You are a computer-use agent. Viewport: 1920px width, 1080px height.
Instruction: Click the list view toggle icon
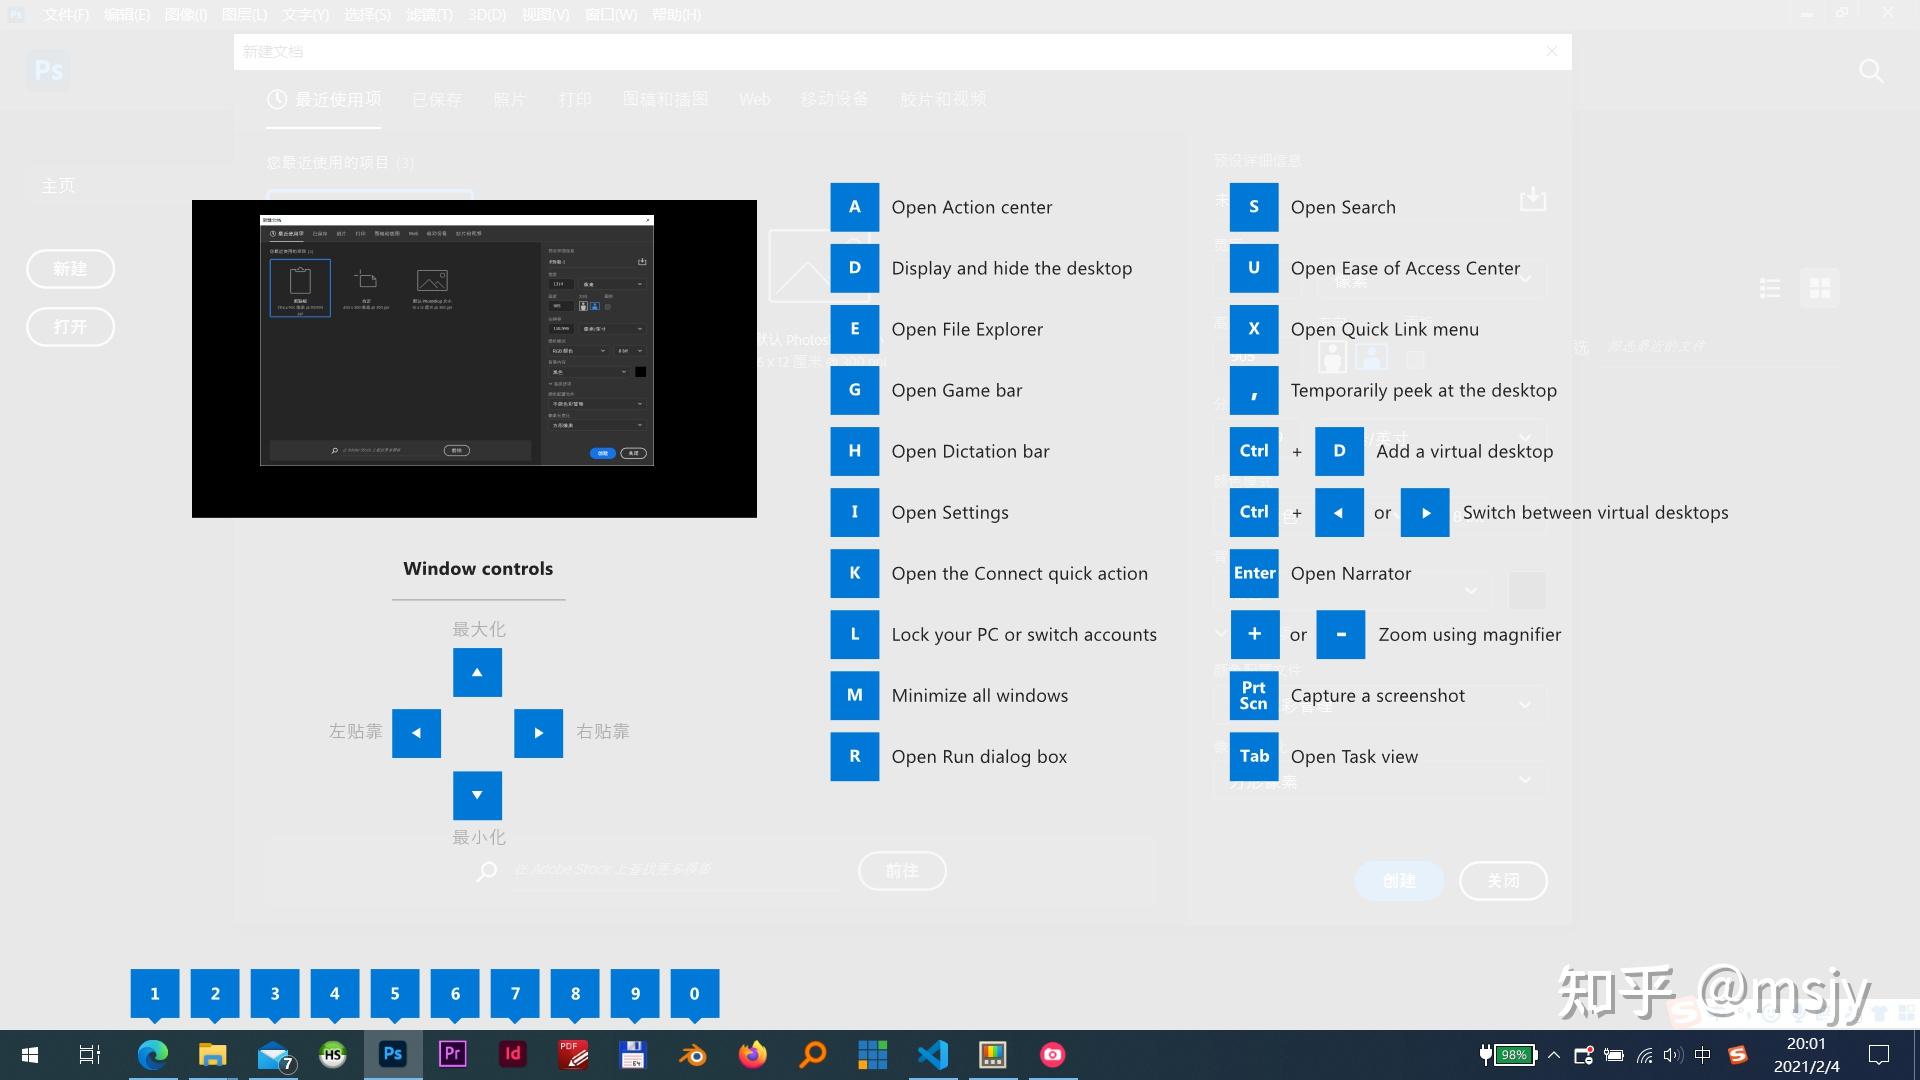[x=1771, y=286]
